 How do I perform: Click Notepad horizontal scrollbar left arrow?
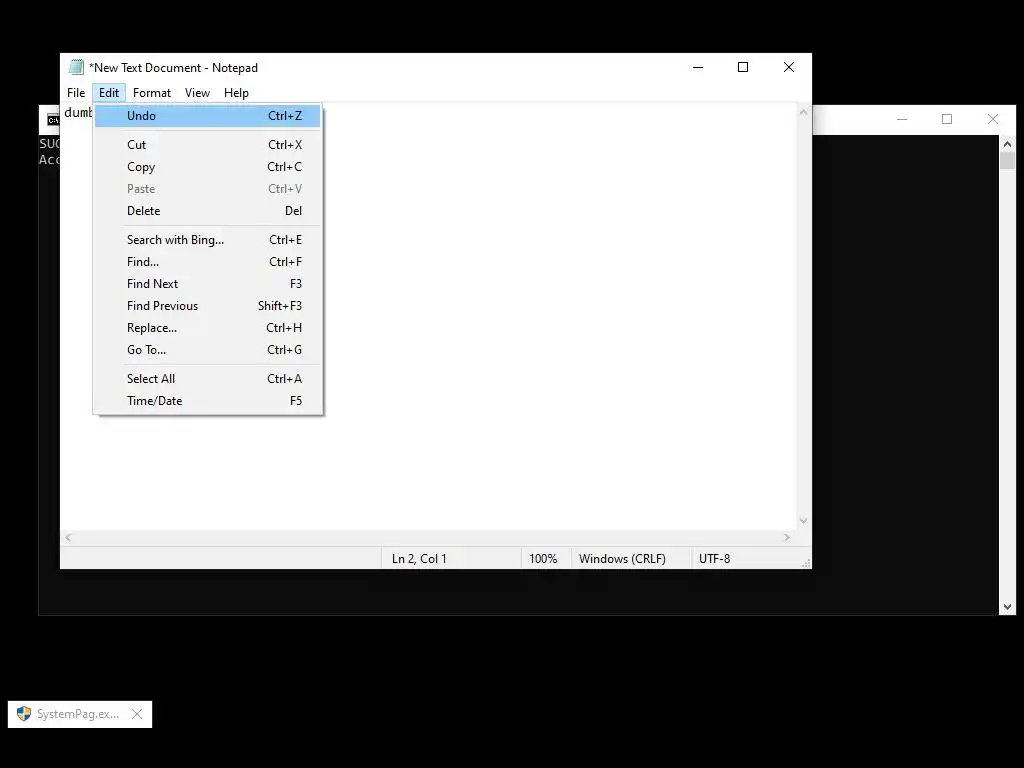(x=69, y=537)
